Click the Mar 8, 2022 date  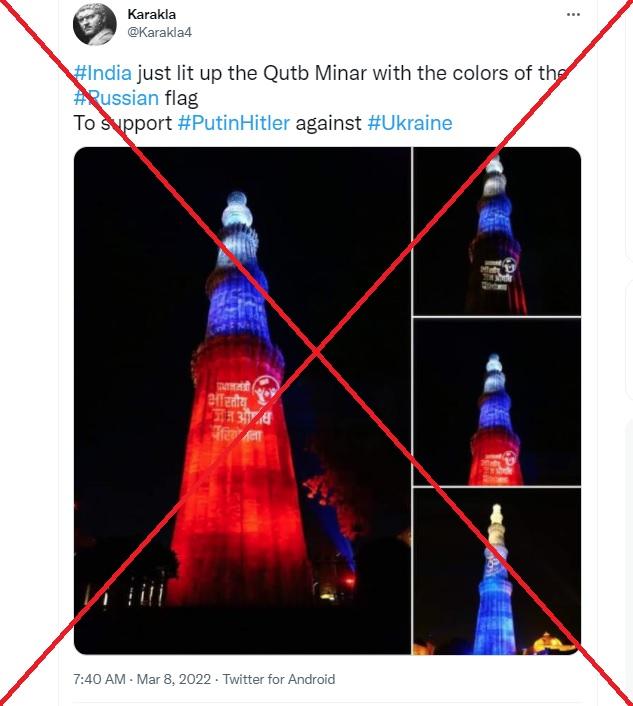[174, 679]
